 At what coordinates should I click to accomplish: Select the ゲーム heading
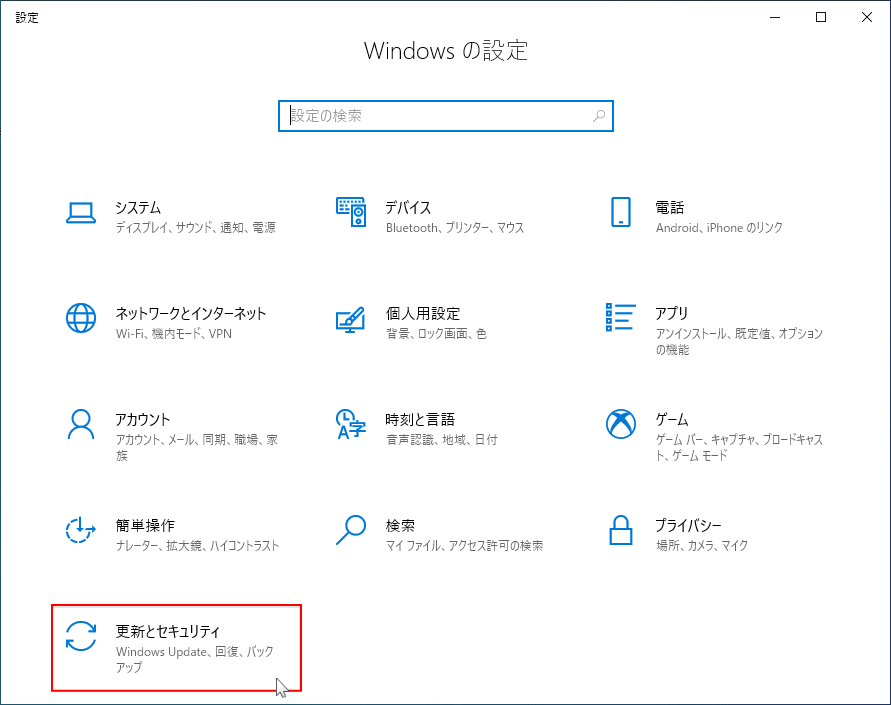[x=672, y=420]
